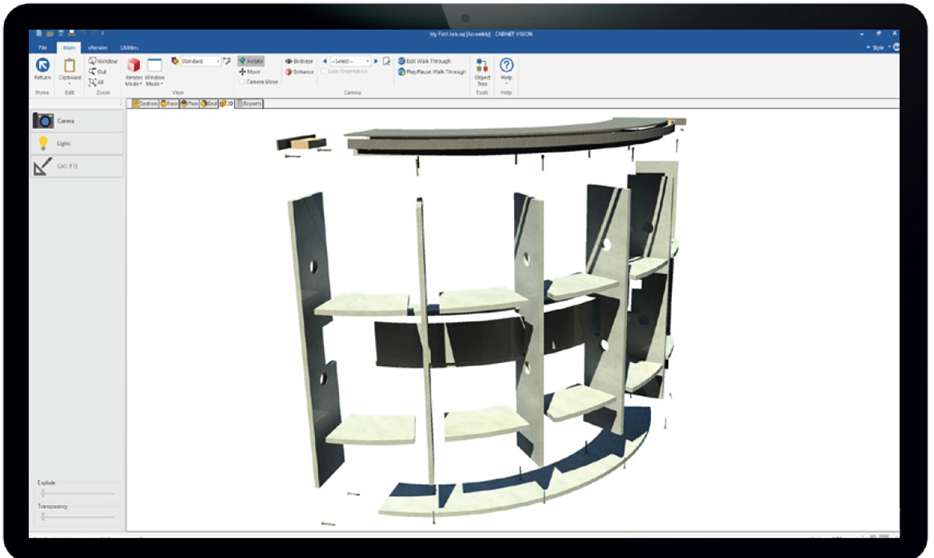The height and width of the screenshot is (558, 934).
Task: Enable the Camera Move checkbox
Action: (x=243, y=82)
